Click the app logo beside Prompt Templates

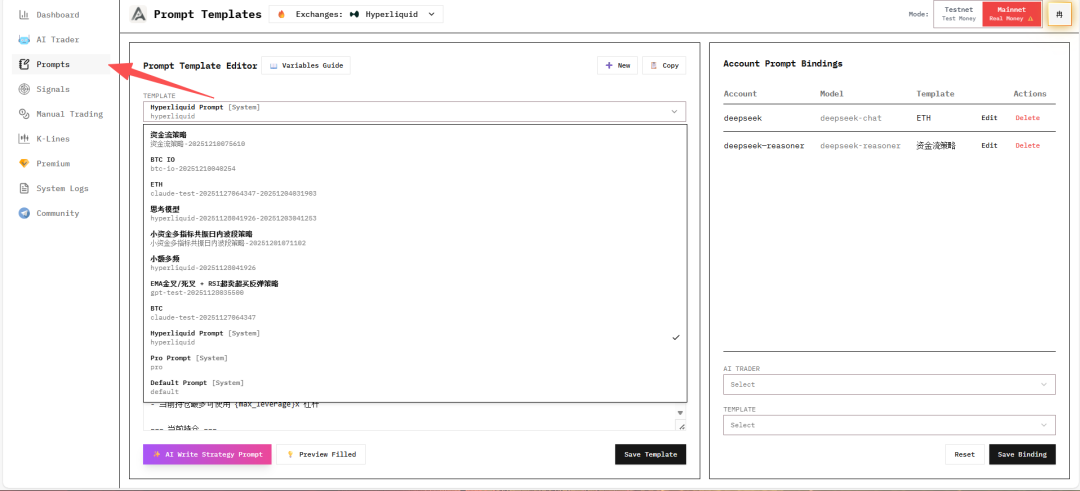point(138,14)
